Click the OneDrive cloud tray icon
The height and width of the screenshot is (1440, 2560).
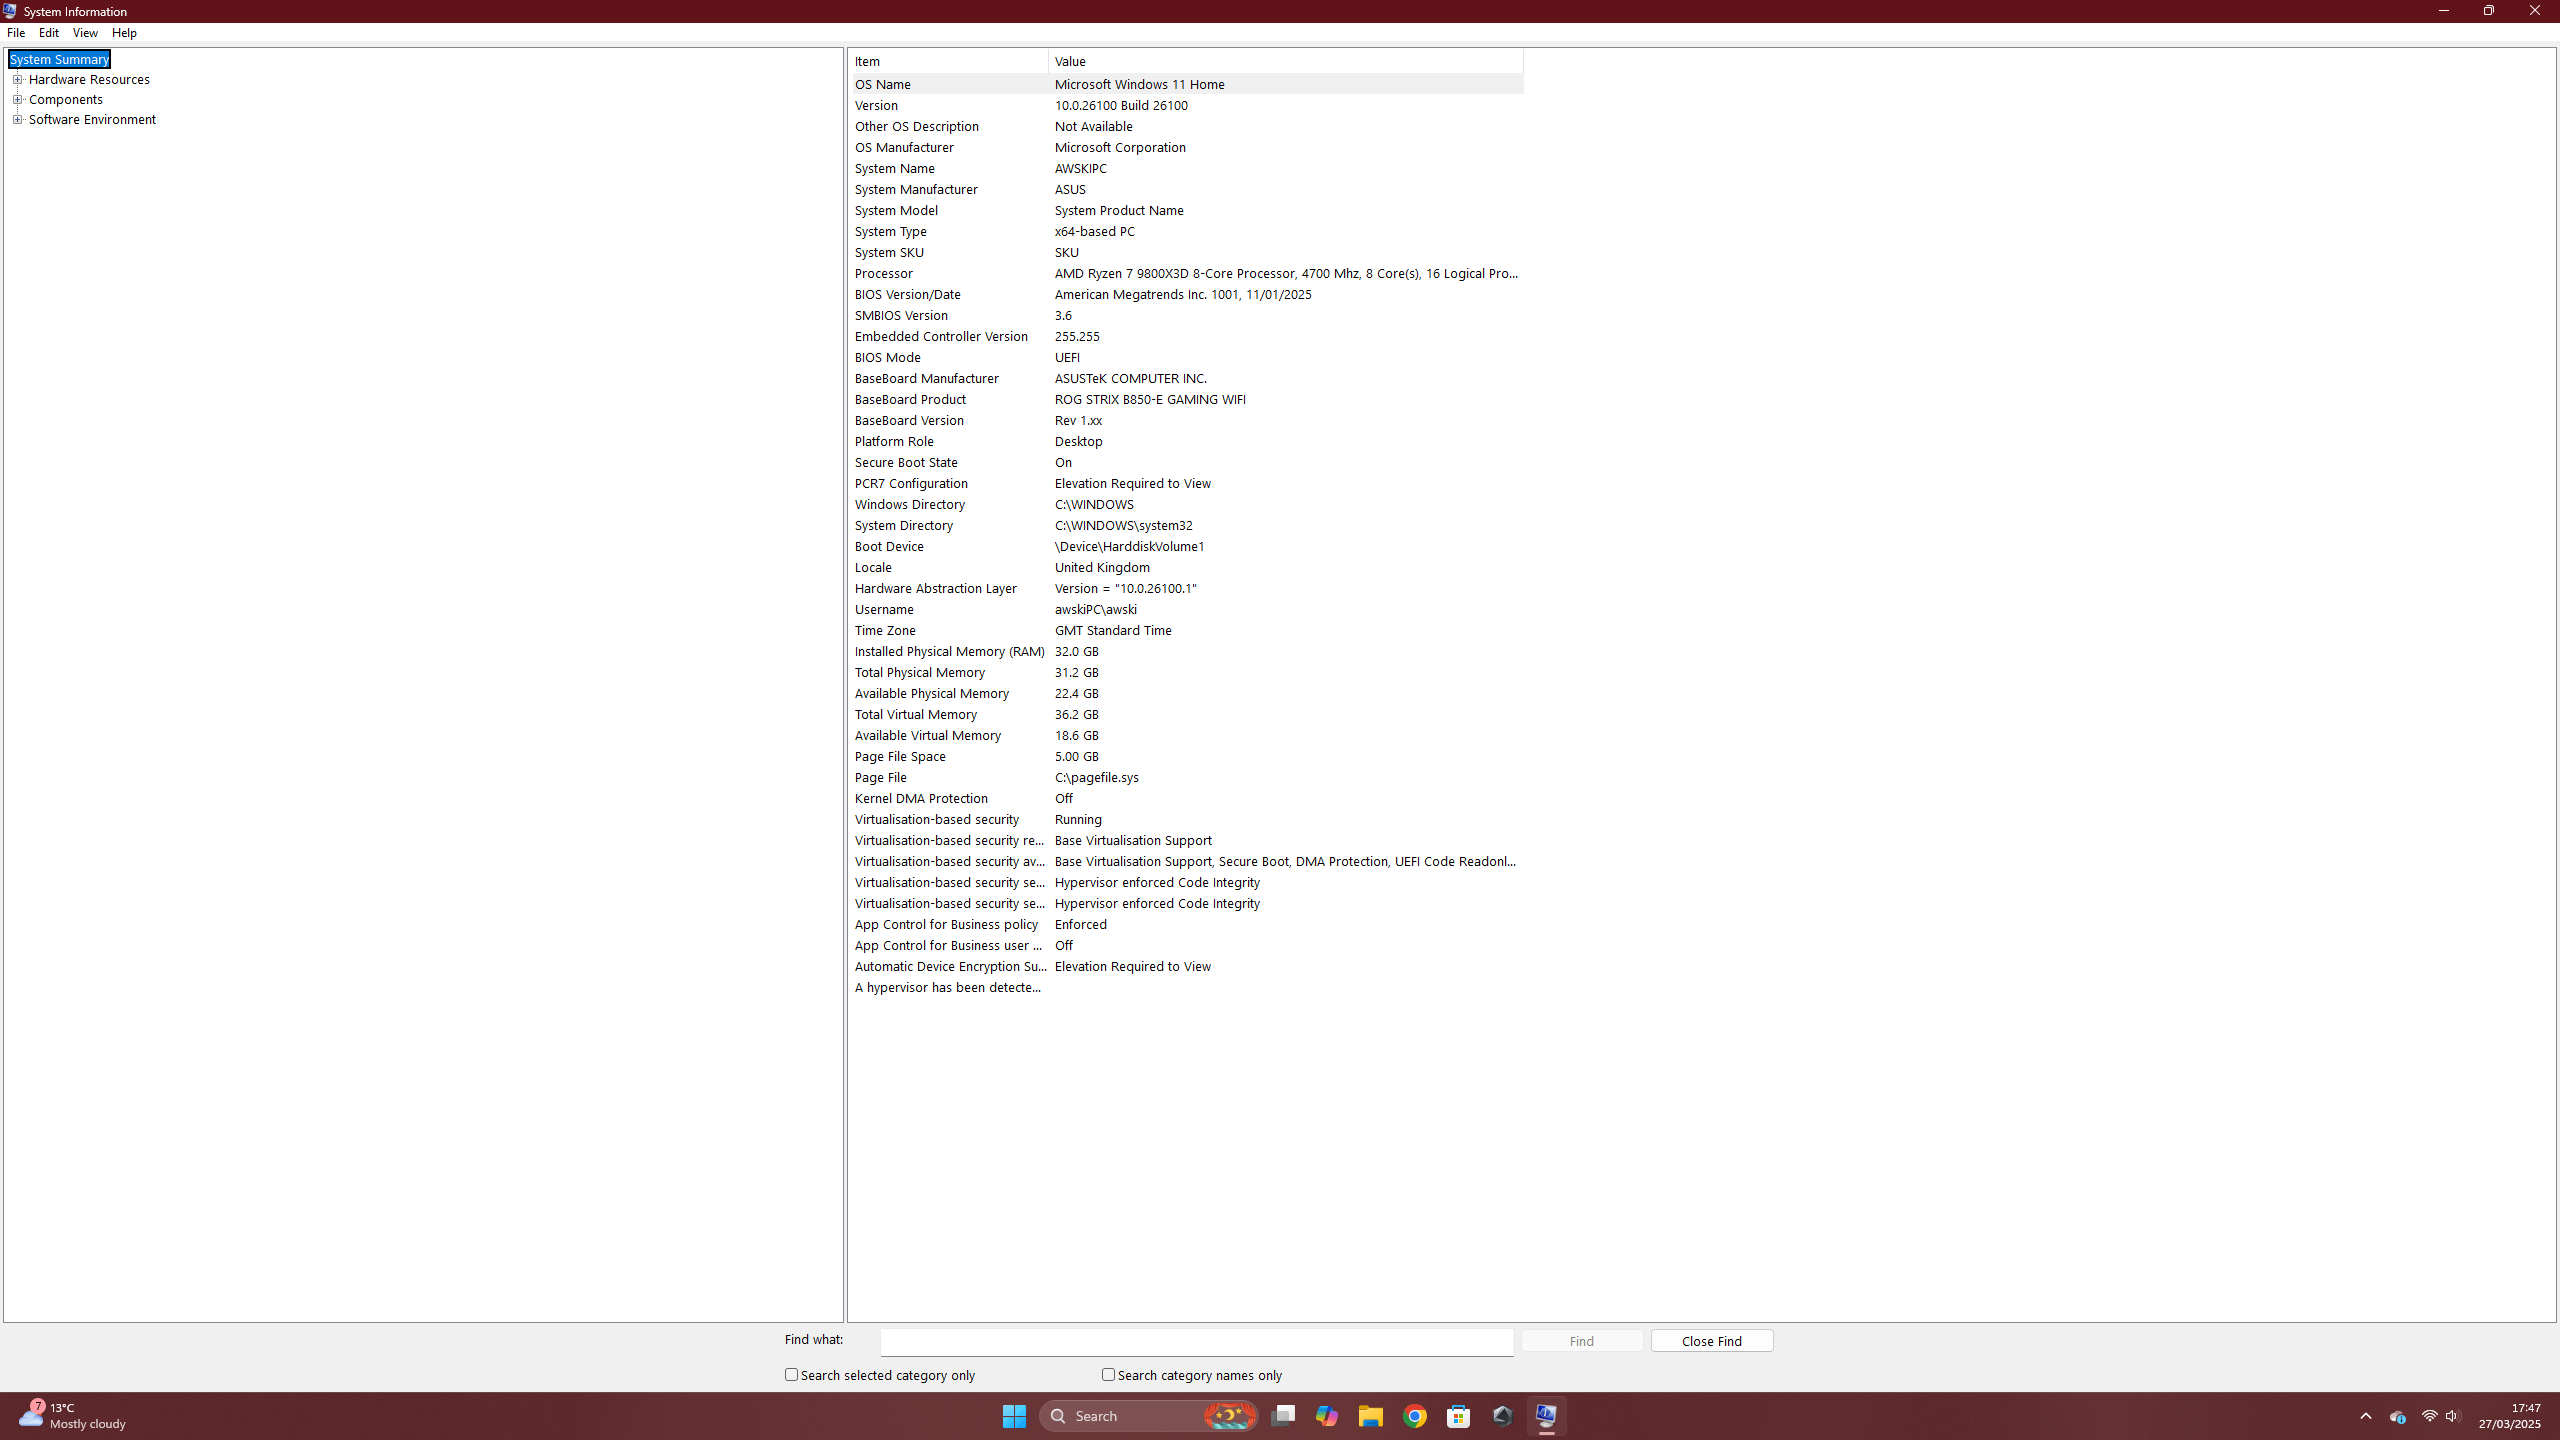(x=2397, y=1416)
